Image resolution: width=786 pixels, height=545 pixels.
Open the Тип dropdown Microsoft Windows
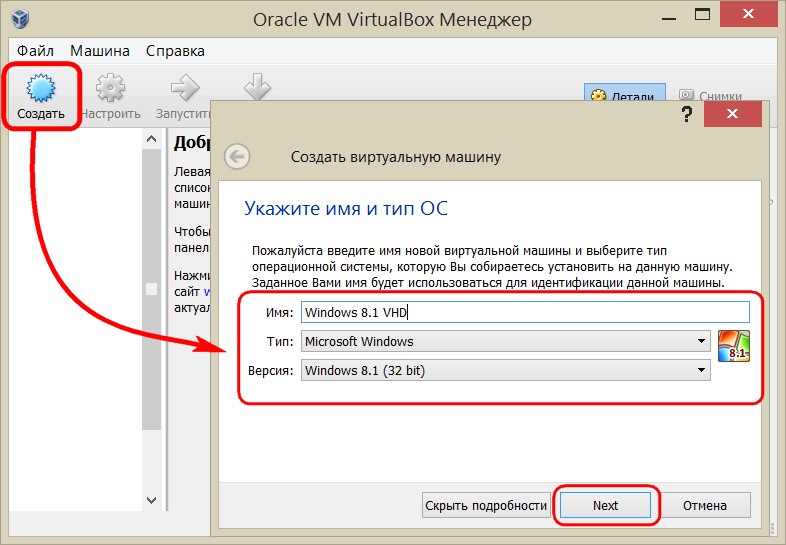click(x=505, y=341)
